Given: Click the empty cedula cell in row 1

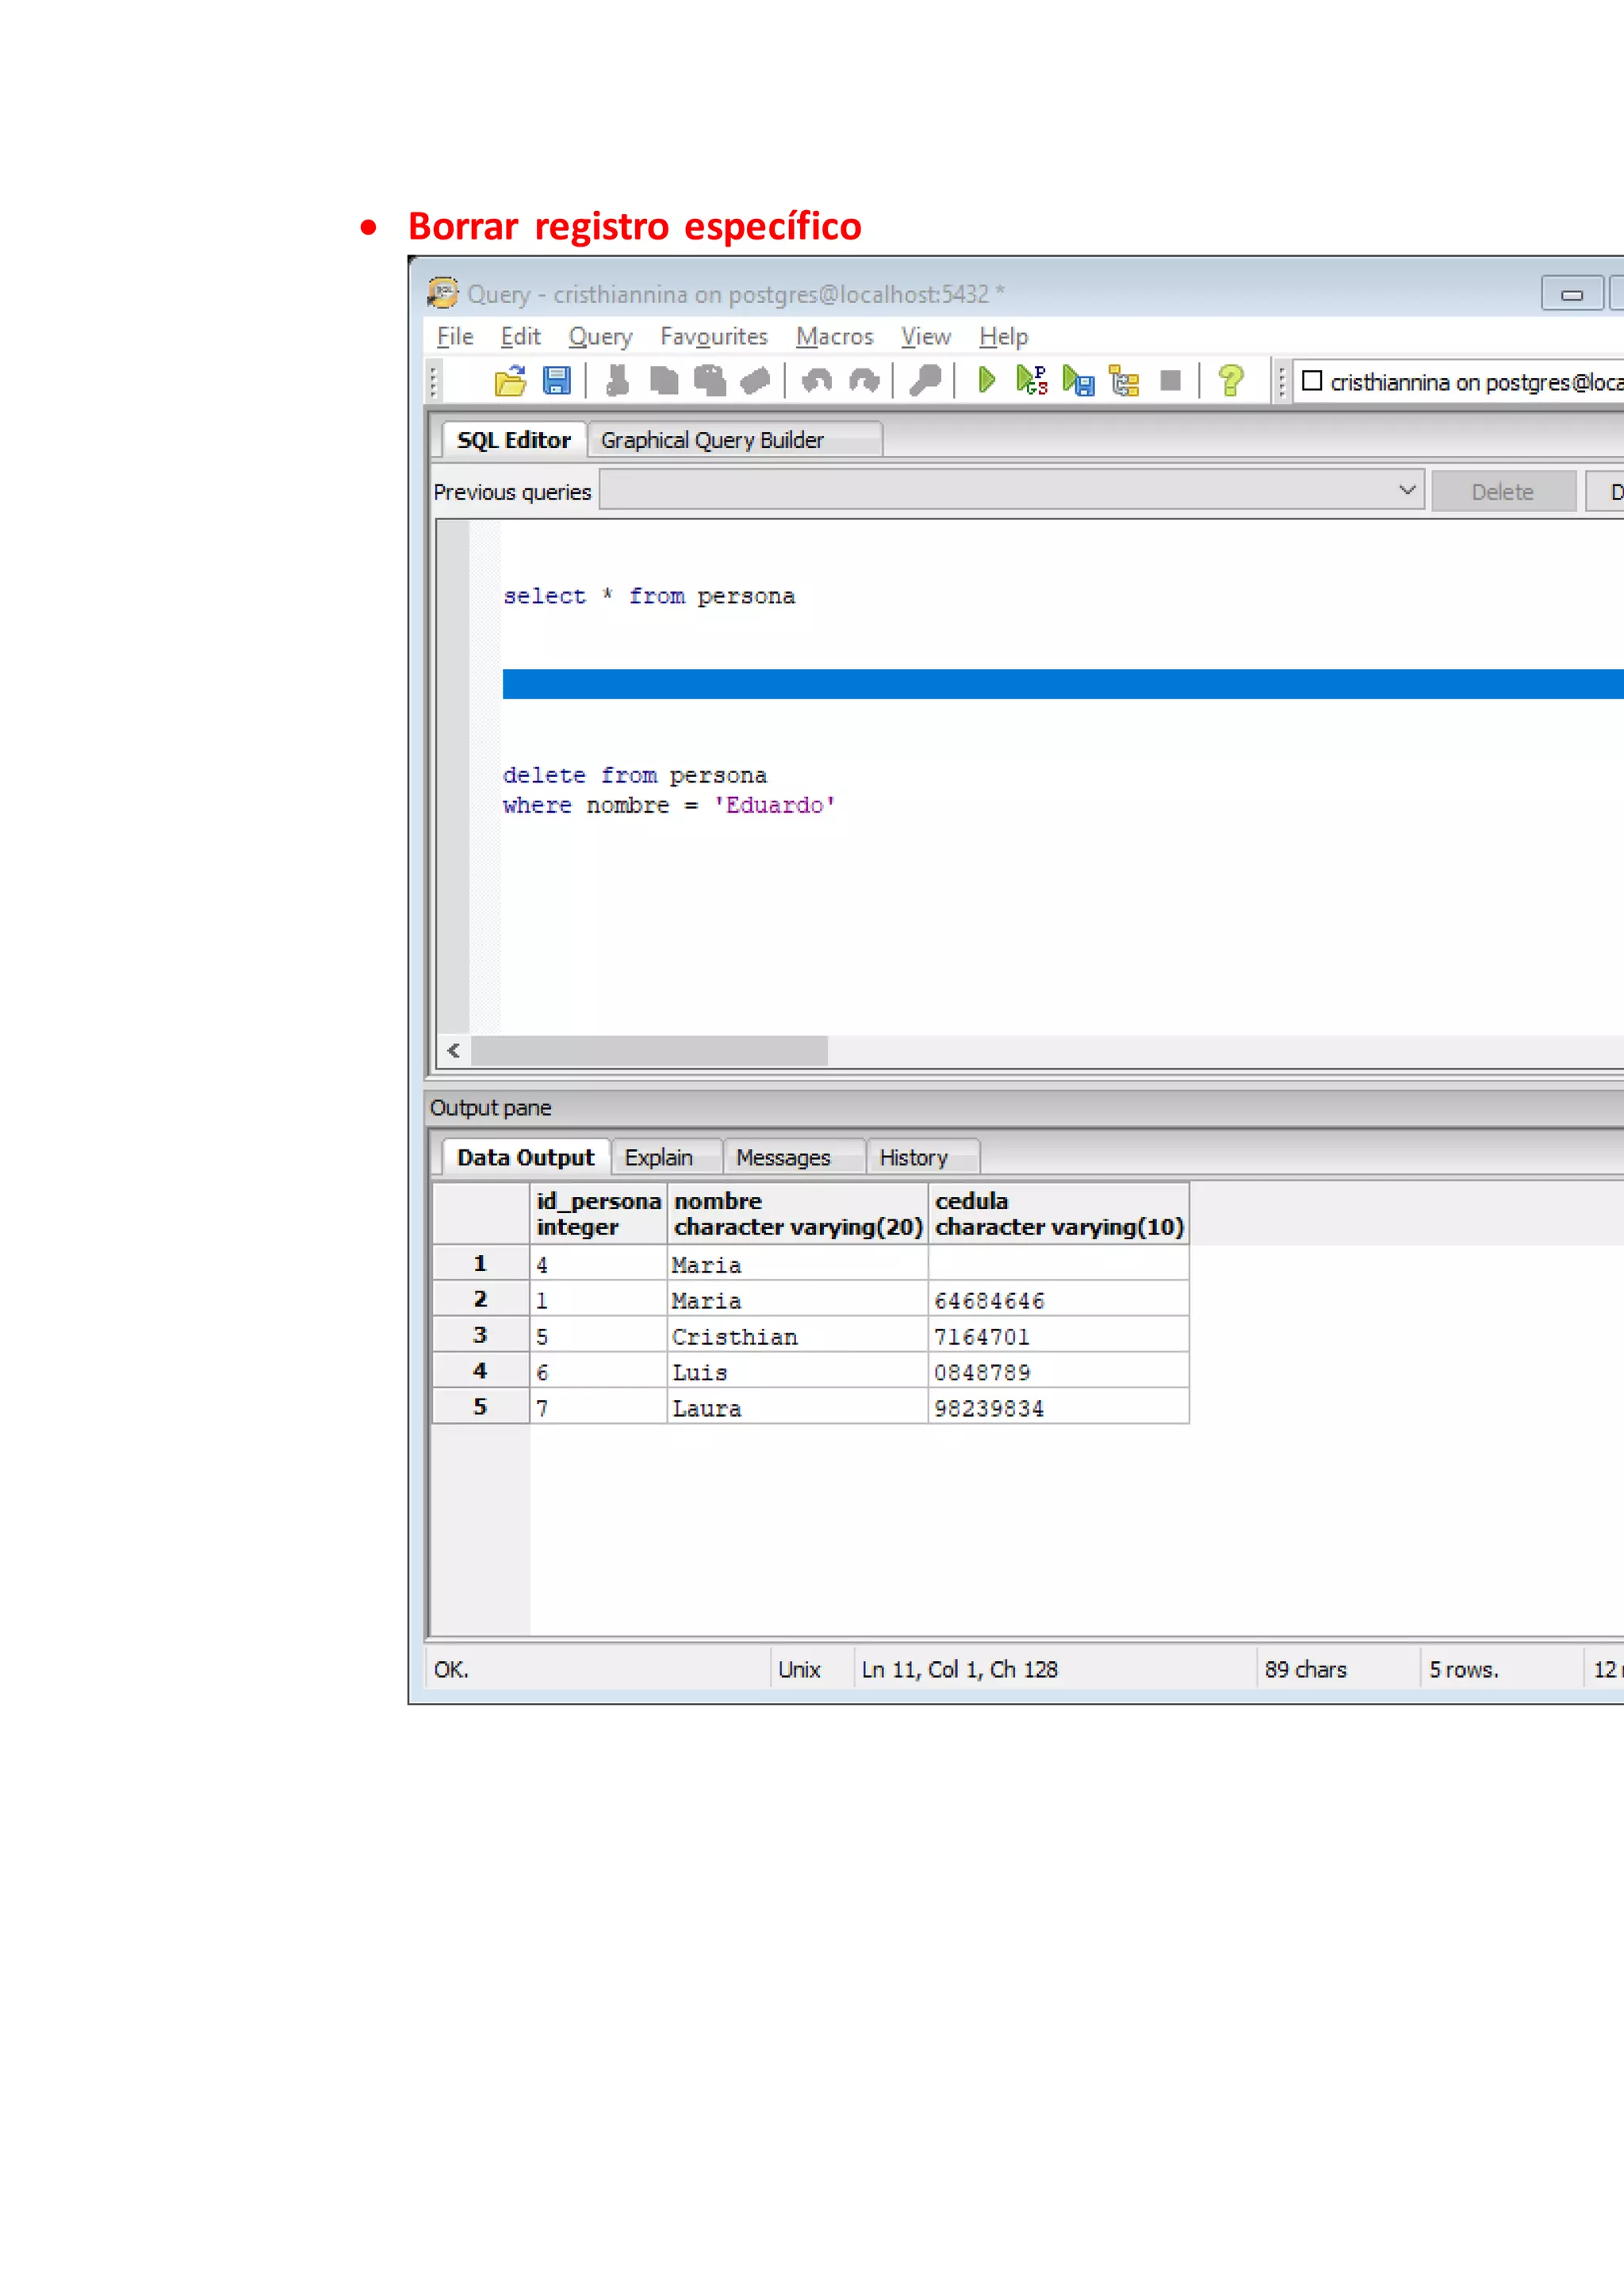Looking at the screenshot, I should pos(1059,1264).
